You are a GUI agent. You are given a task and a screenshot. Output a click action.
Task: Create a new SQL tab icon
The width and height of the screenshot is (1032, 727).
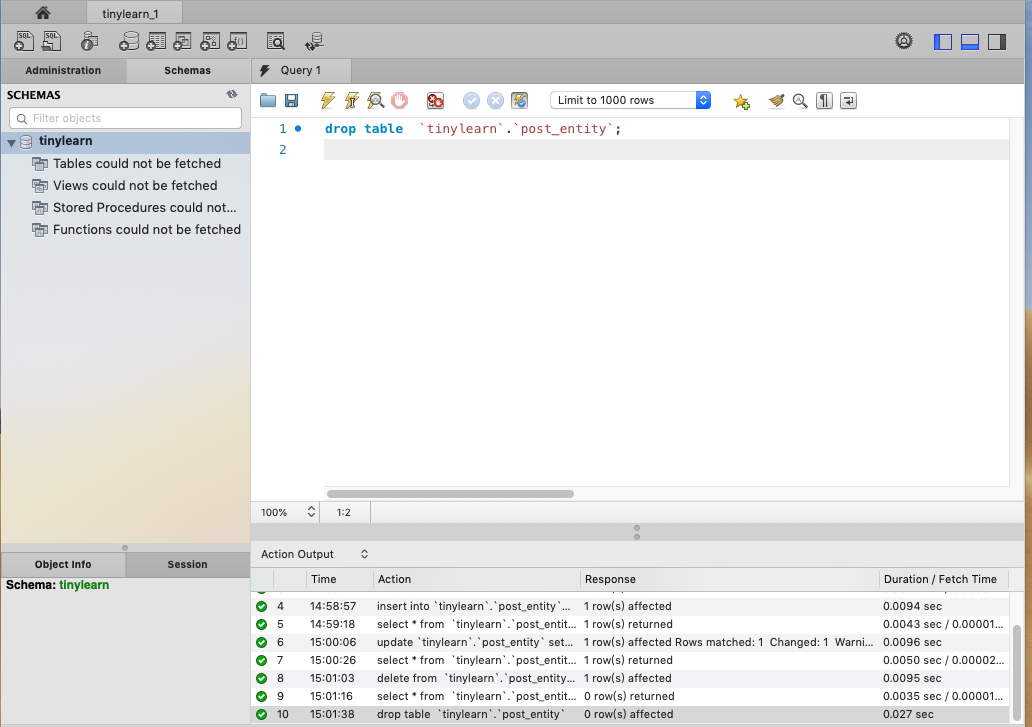point(24,41)
